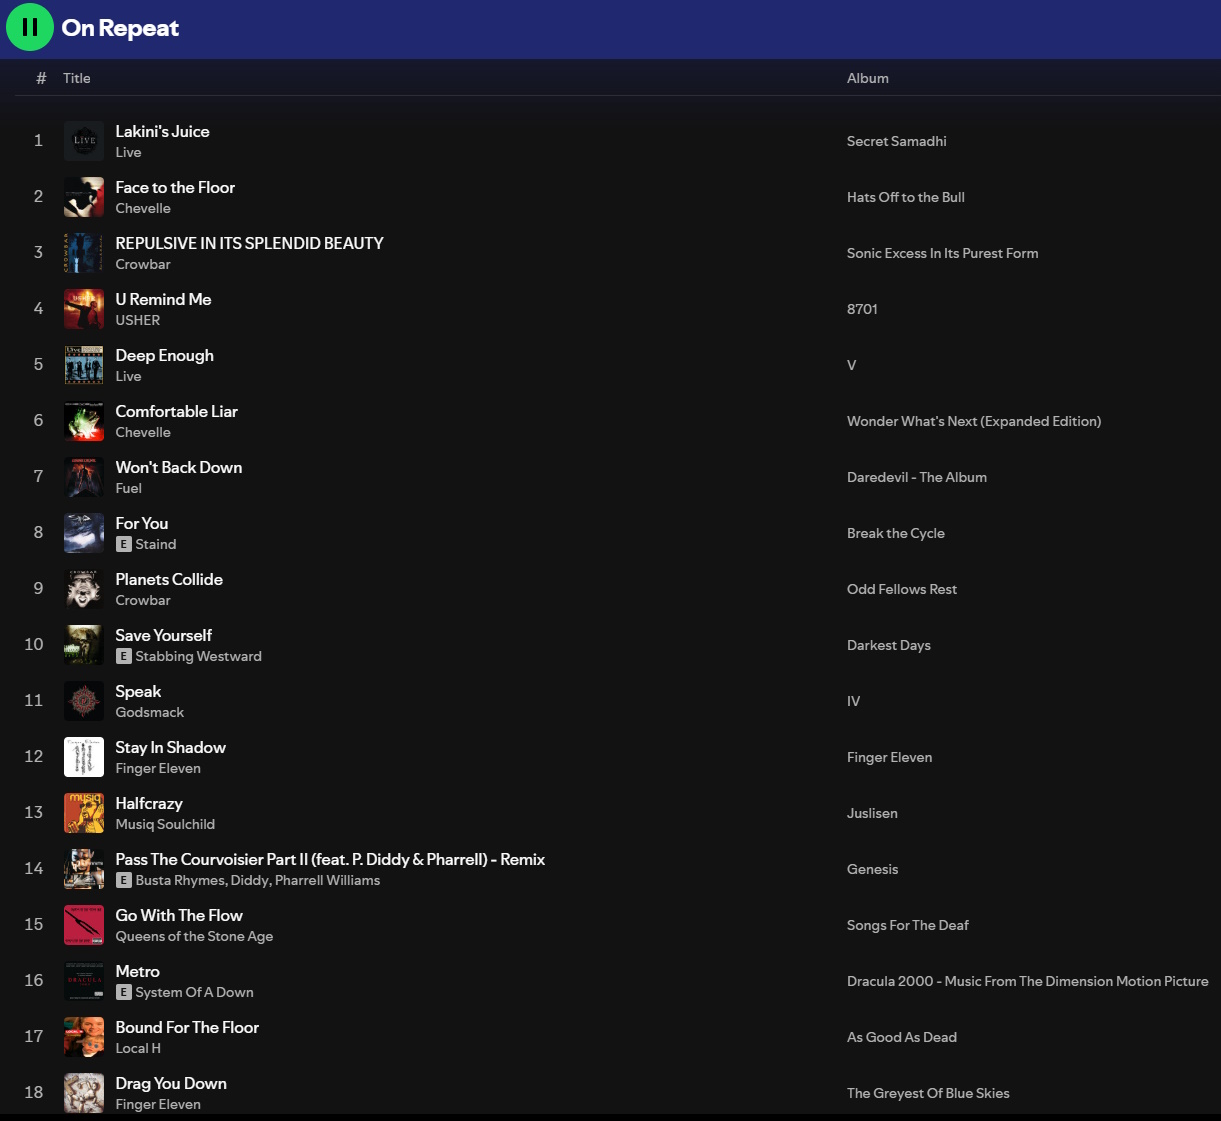Open album Sonic Excess In Its Purest Form
Screen dimensions: 1221x1121
click(943, 253)
